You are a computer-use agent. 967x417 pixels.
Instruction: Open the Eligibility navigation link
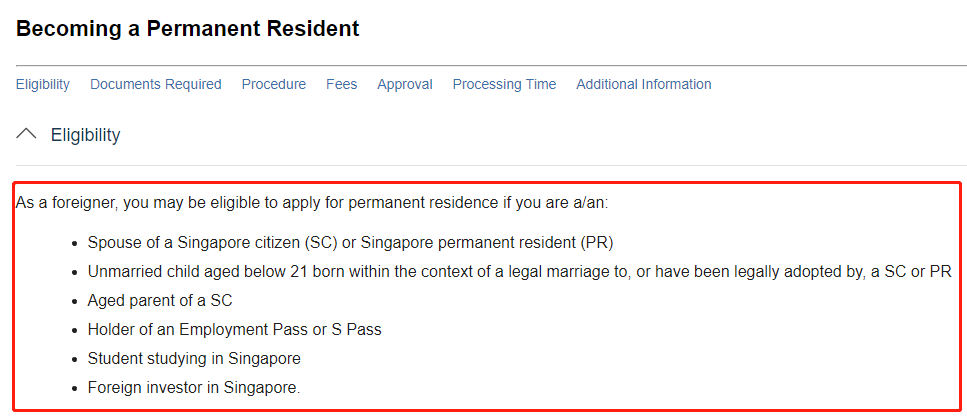(43, 84)
